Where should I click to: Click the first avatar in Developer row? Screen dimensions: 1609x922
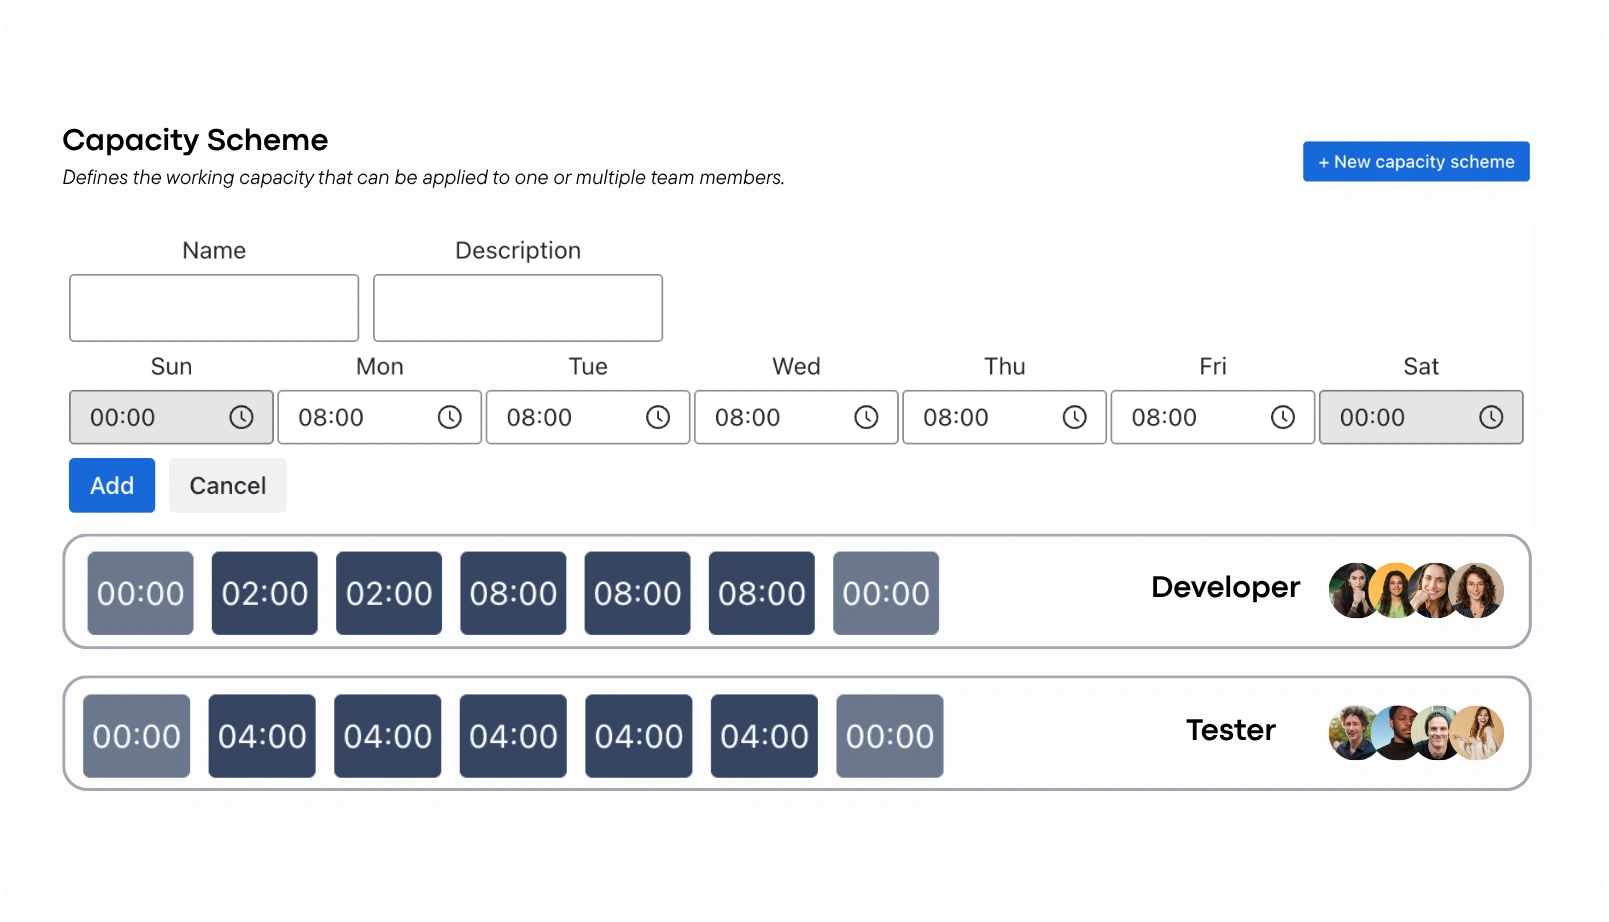(x=1353, y=590)
